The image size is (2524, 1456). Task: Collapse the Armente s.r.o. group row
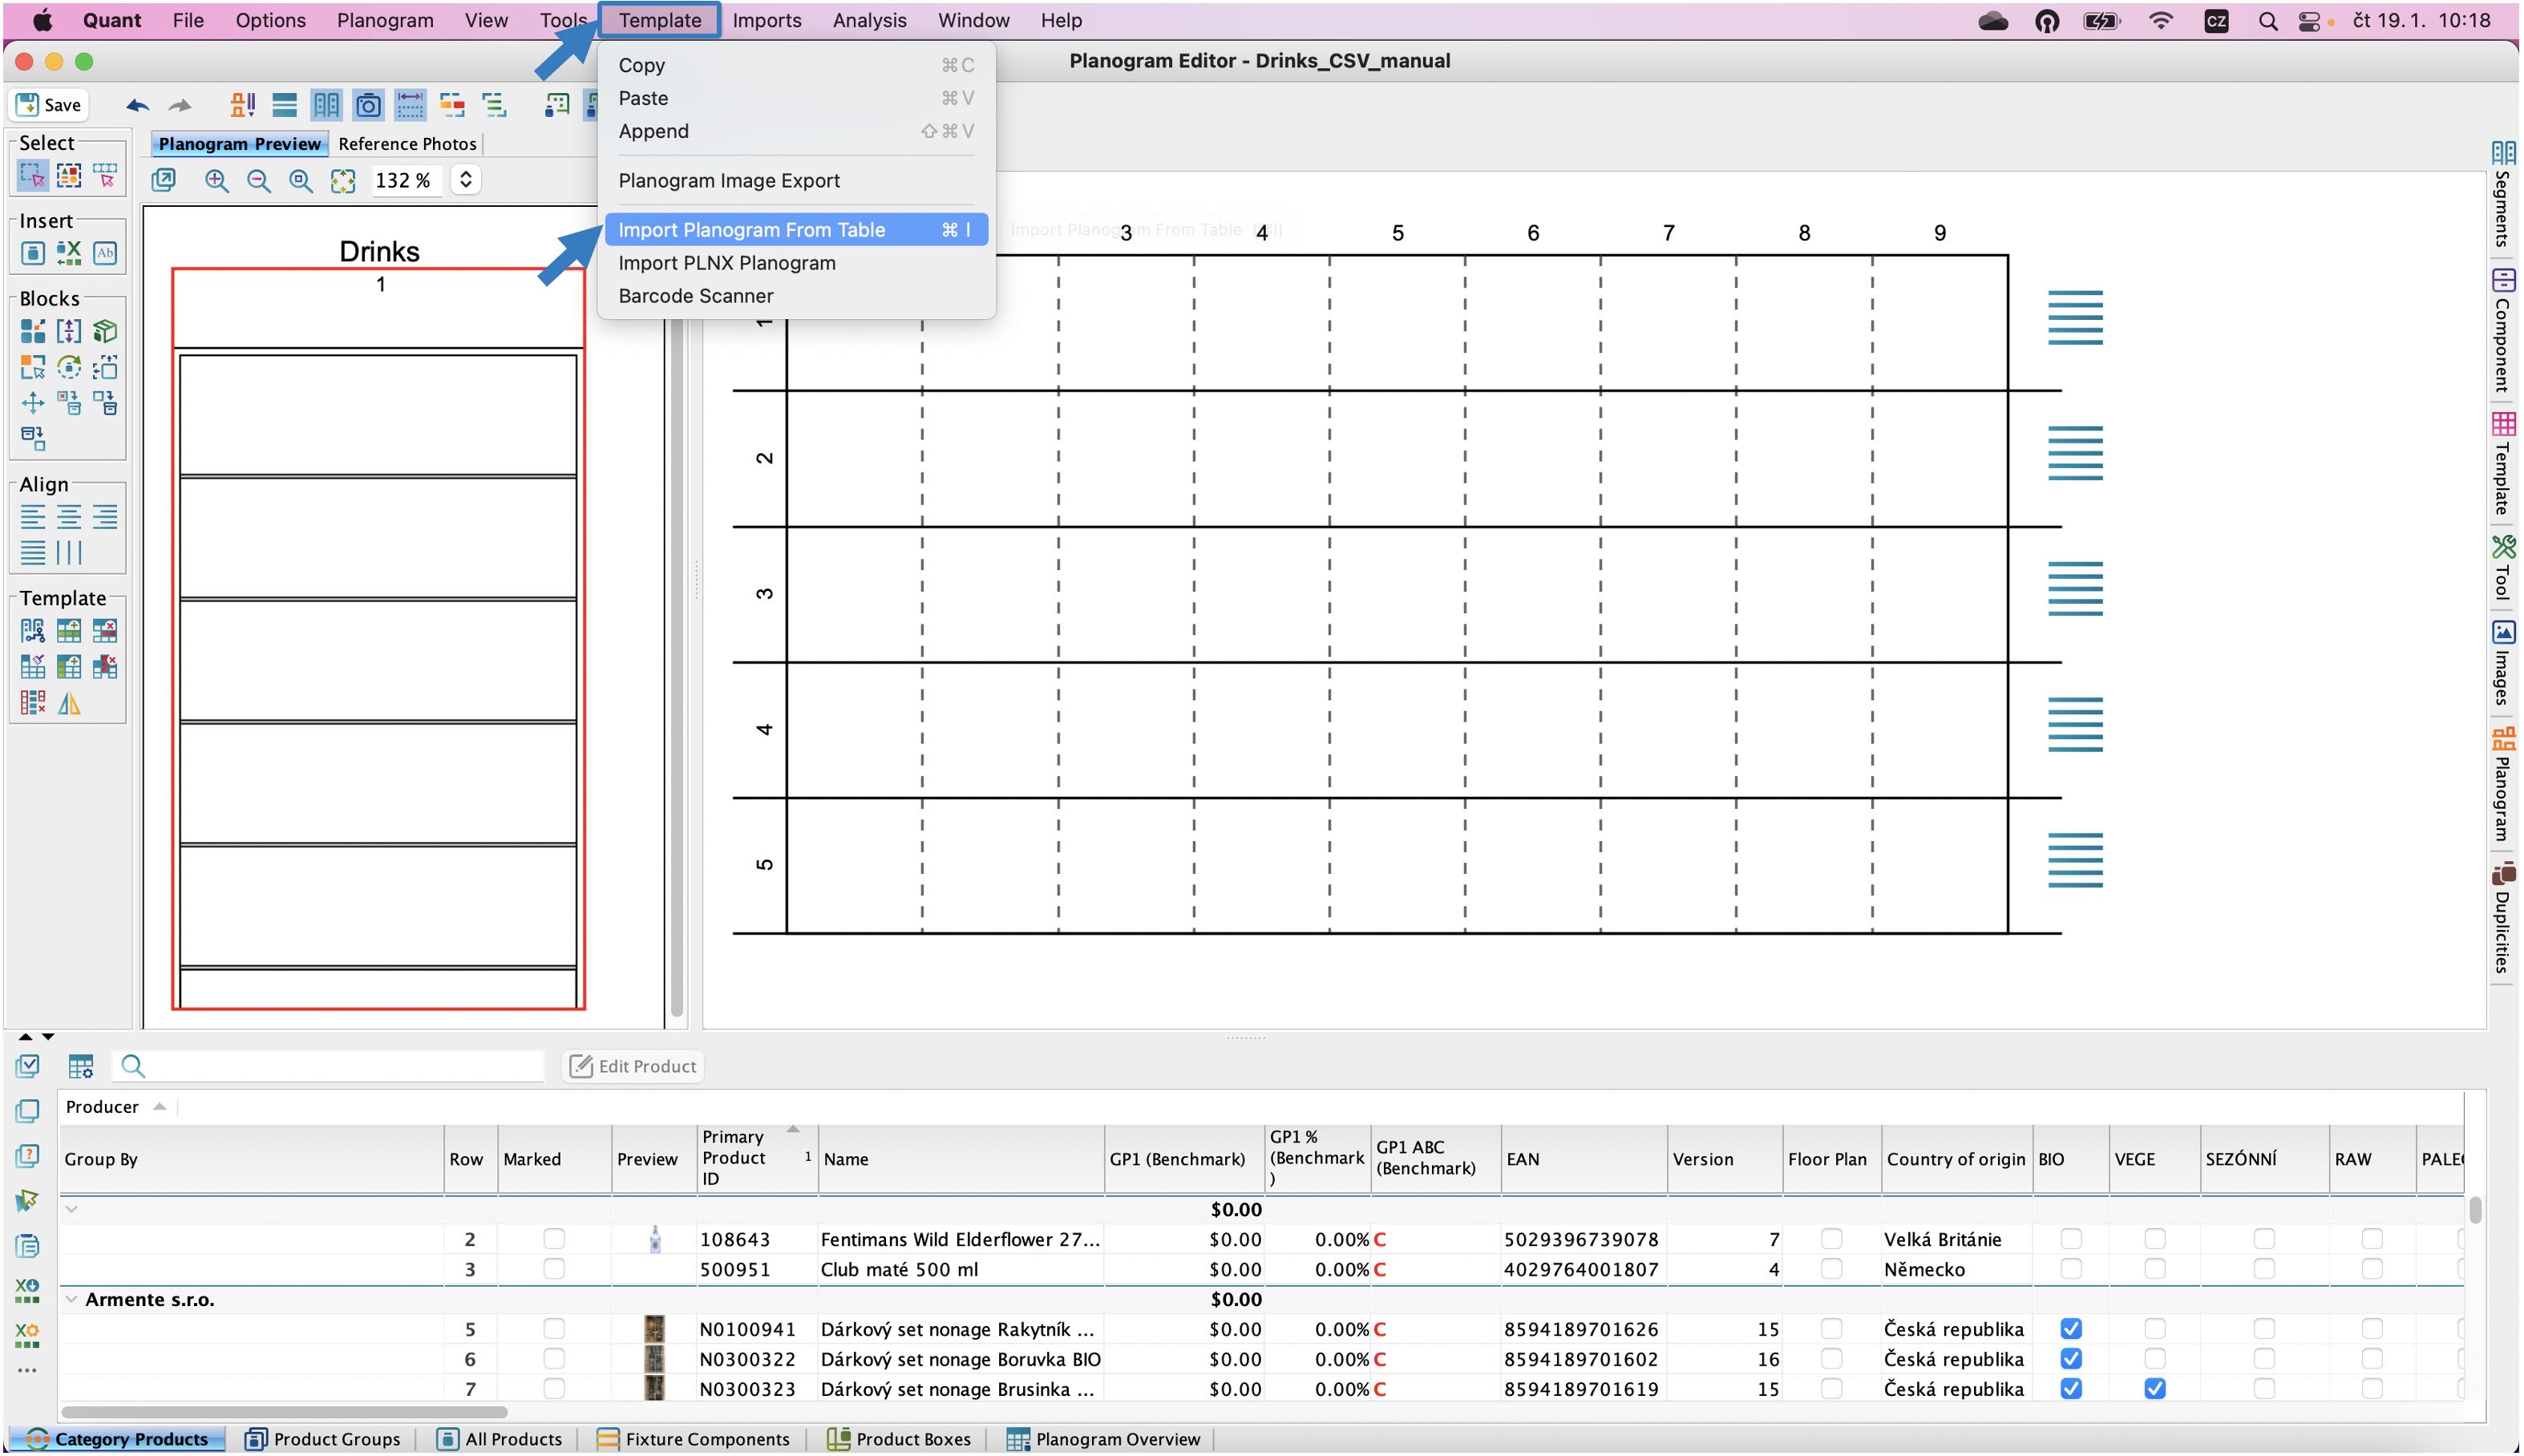click(x=71, y=1300)
